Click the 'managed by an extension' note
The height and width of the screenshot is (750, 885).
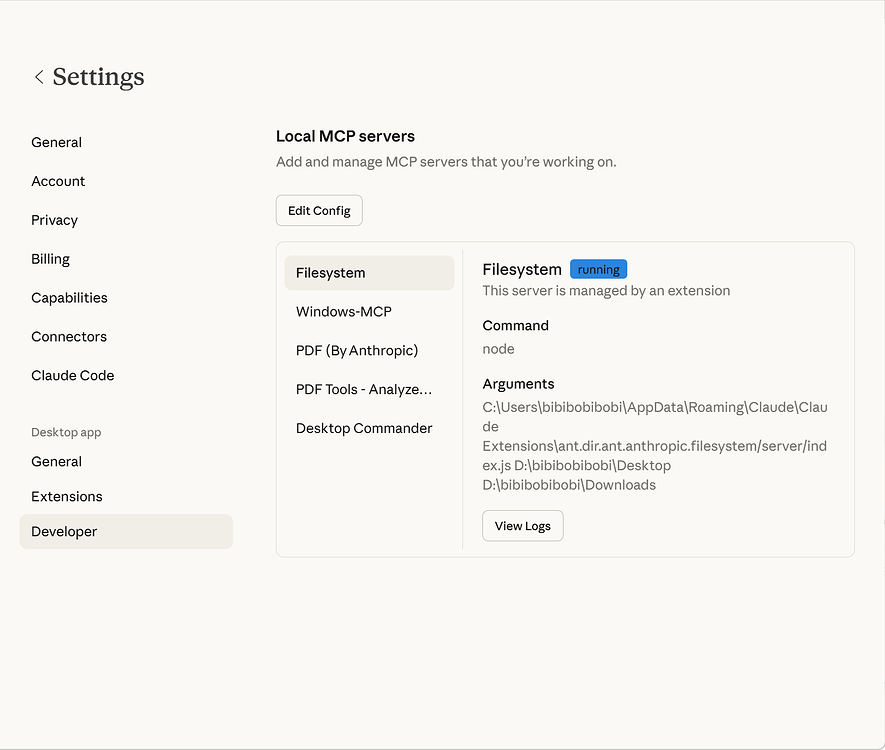click(606, 291)
